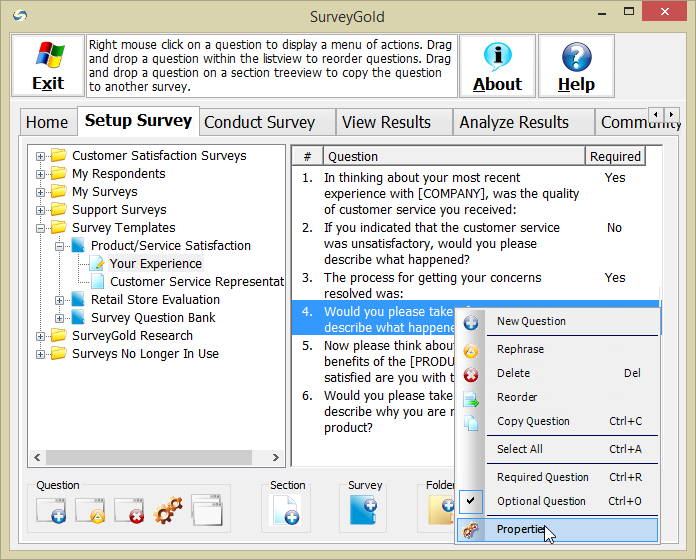The height and width of the screenshot is (560, 696).
Task: Click the Exit button with Windows logo
Action: coord(48,66)
